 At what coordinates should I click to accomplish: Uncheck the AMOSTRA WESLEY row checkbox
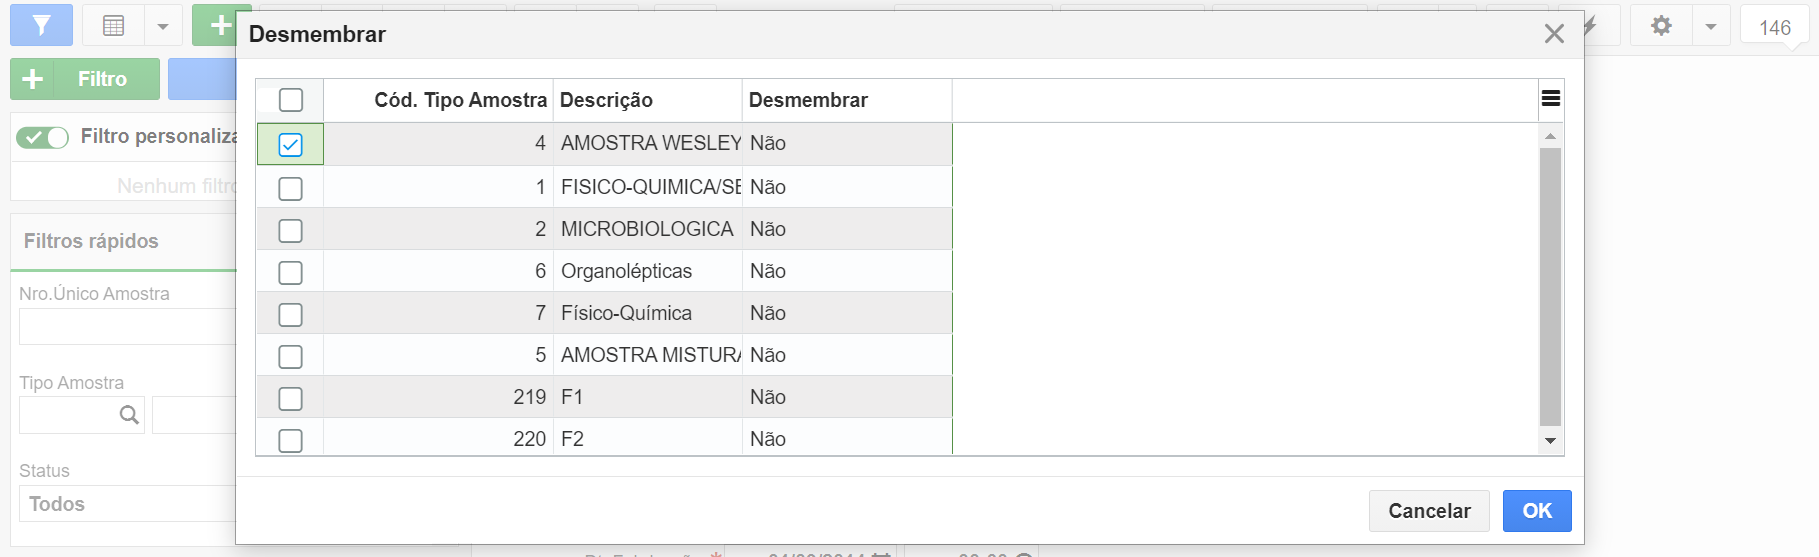pos(290,145)
